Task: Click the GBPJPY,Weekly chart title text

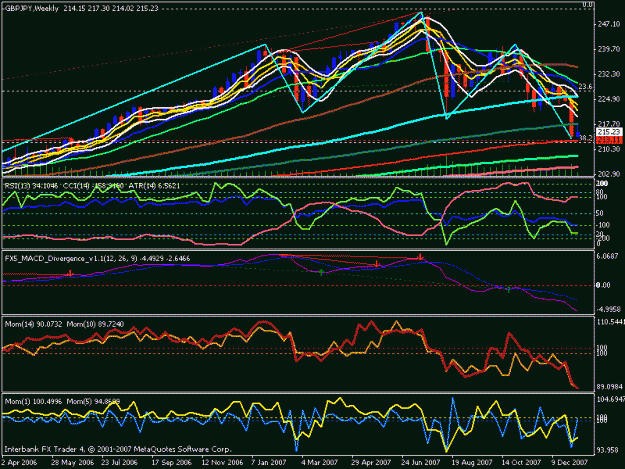Action: [31, 8]
